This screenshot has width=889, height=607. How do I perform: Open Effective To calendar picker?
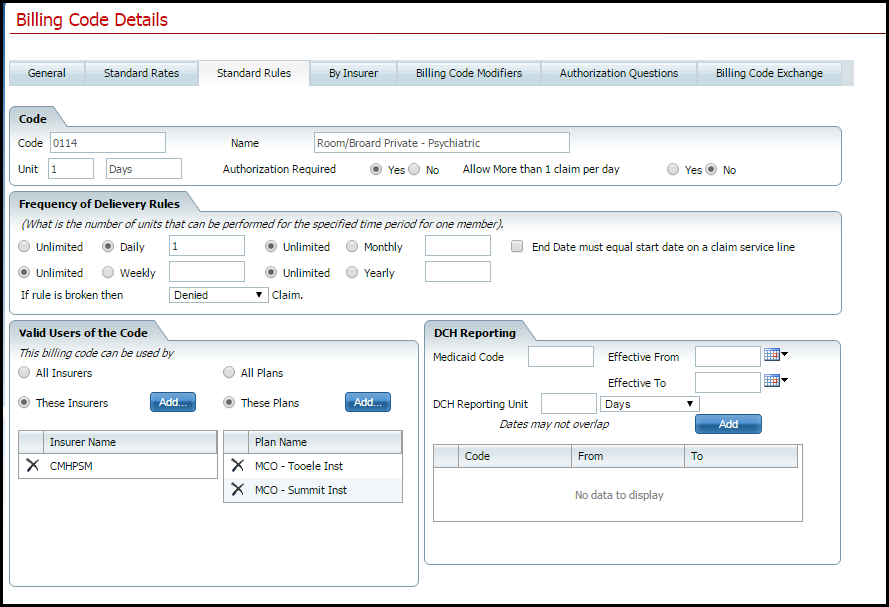click(775, 381)
